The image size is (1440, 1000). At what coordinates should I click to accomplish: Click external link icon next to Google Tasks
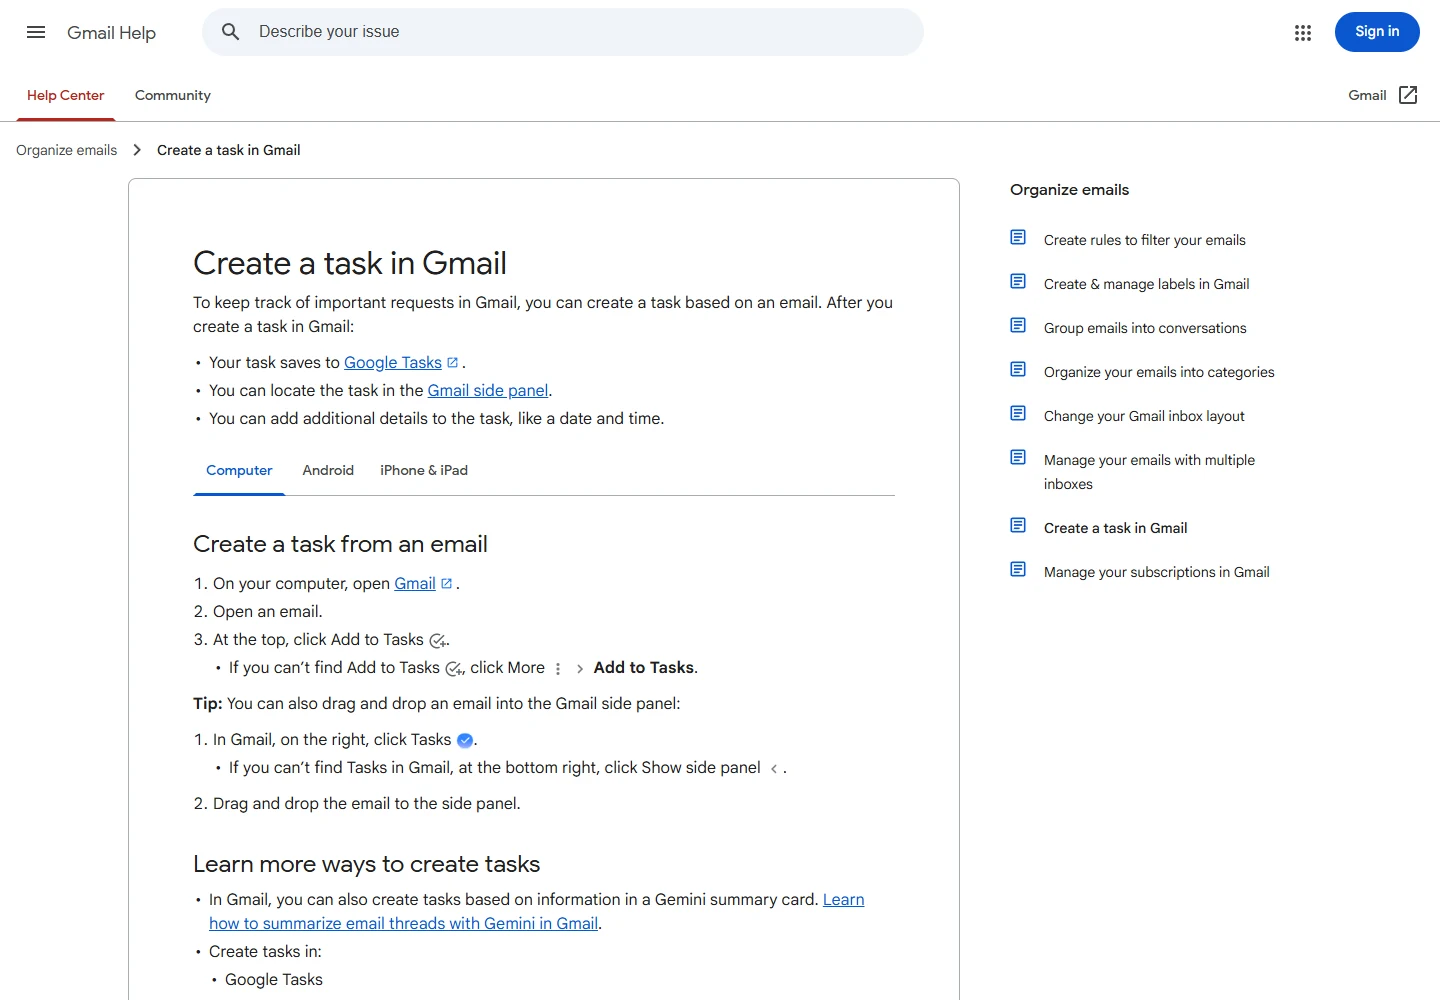tap(452, 363)
